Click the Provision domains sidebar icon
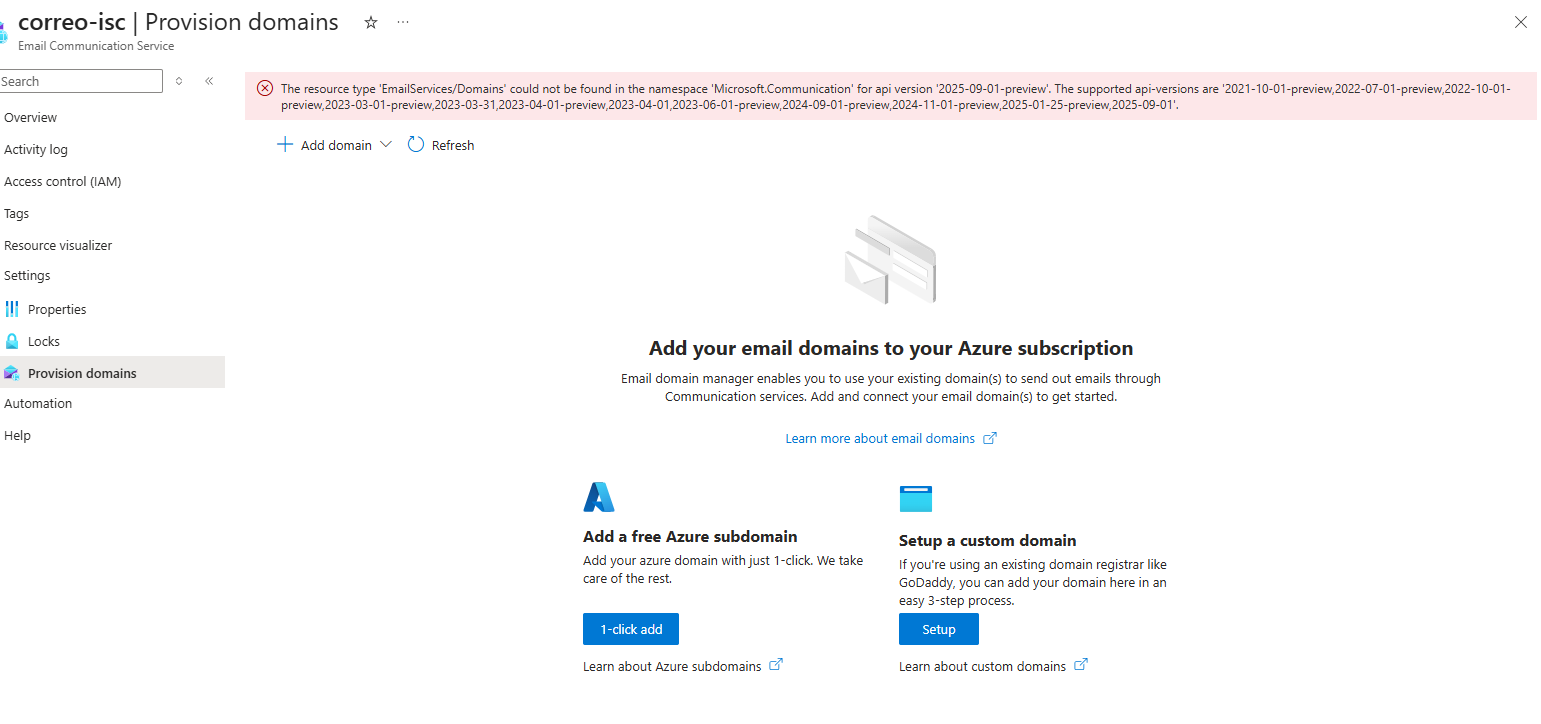 coord(12,373)
